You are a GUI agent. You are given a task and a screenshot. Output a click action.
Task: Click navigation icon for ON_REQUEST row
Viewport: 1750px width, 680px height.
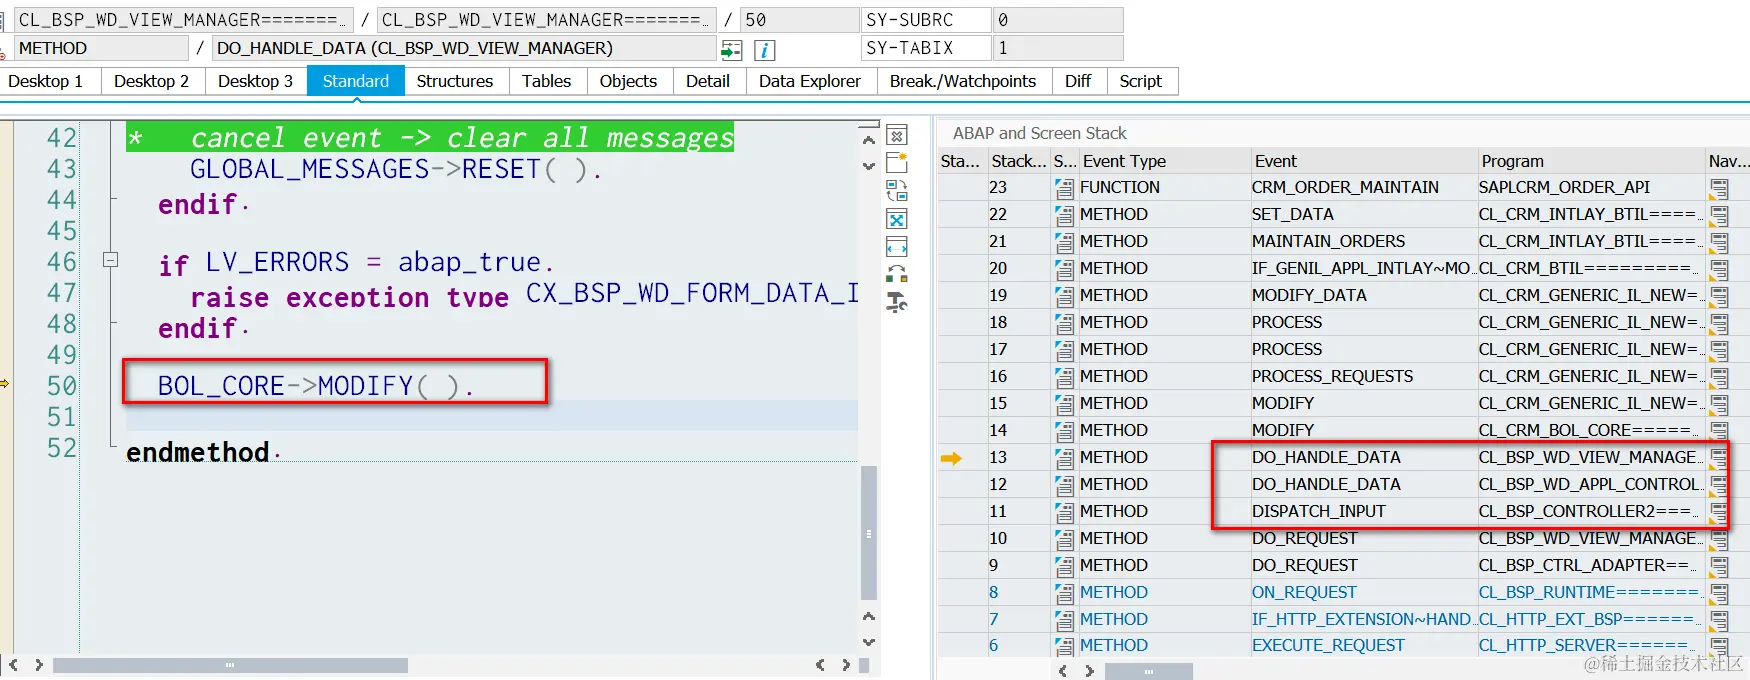pos(1719,593)
